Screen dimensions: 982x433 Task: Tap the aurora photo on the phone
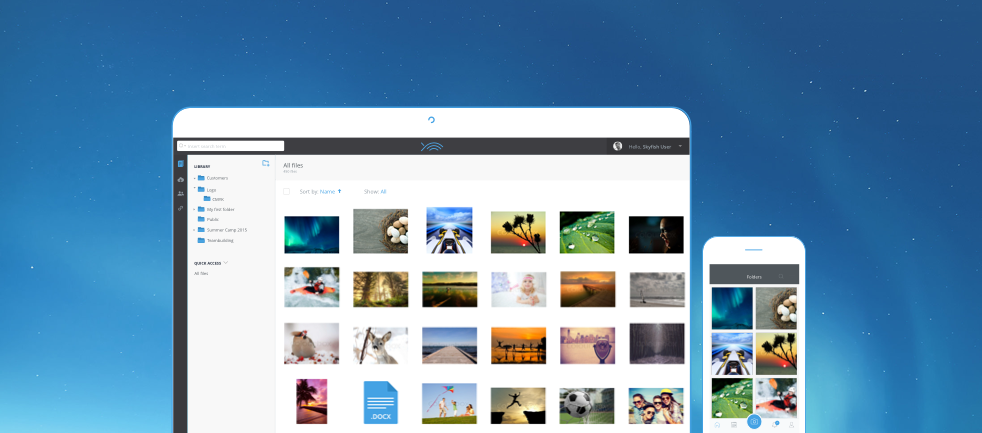coord(732,308)
